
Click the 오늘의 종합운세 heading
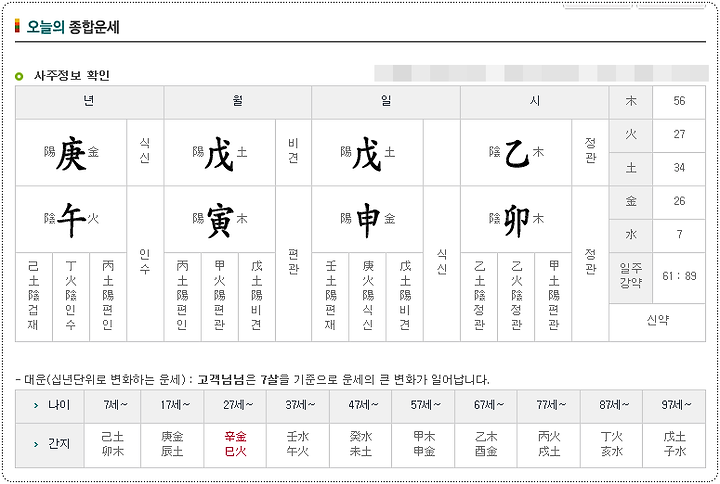[73, 27]
